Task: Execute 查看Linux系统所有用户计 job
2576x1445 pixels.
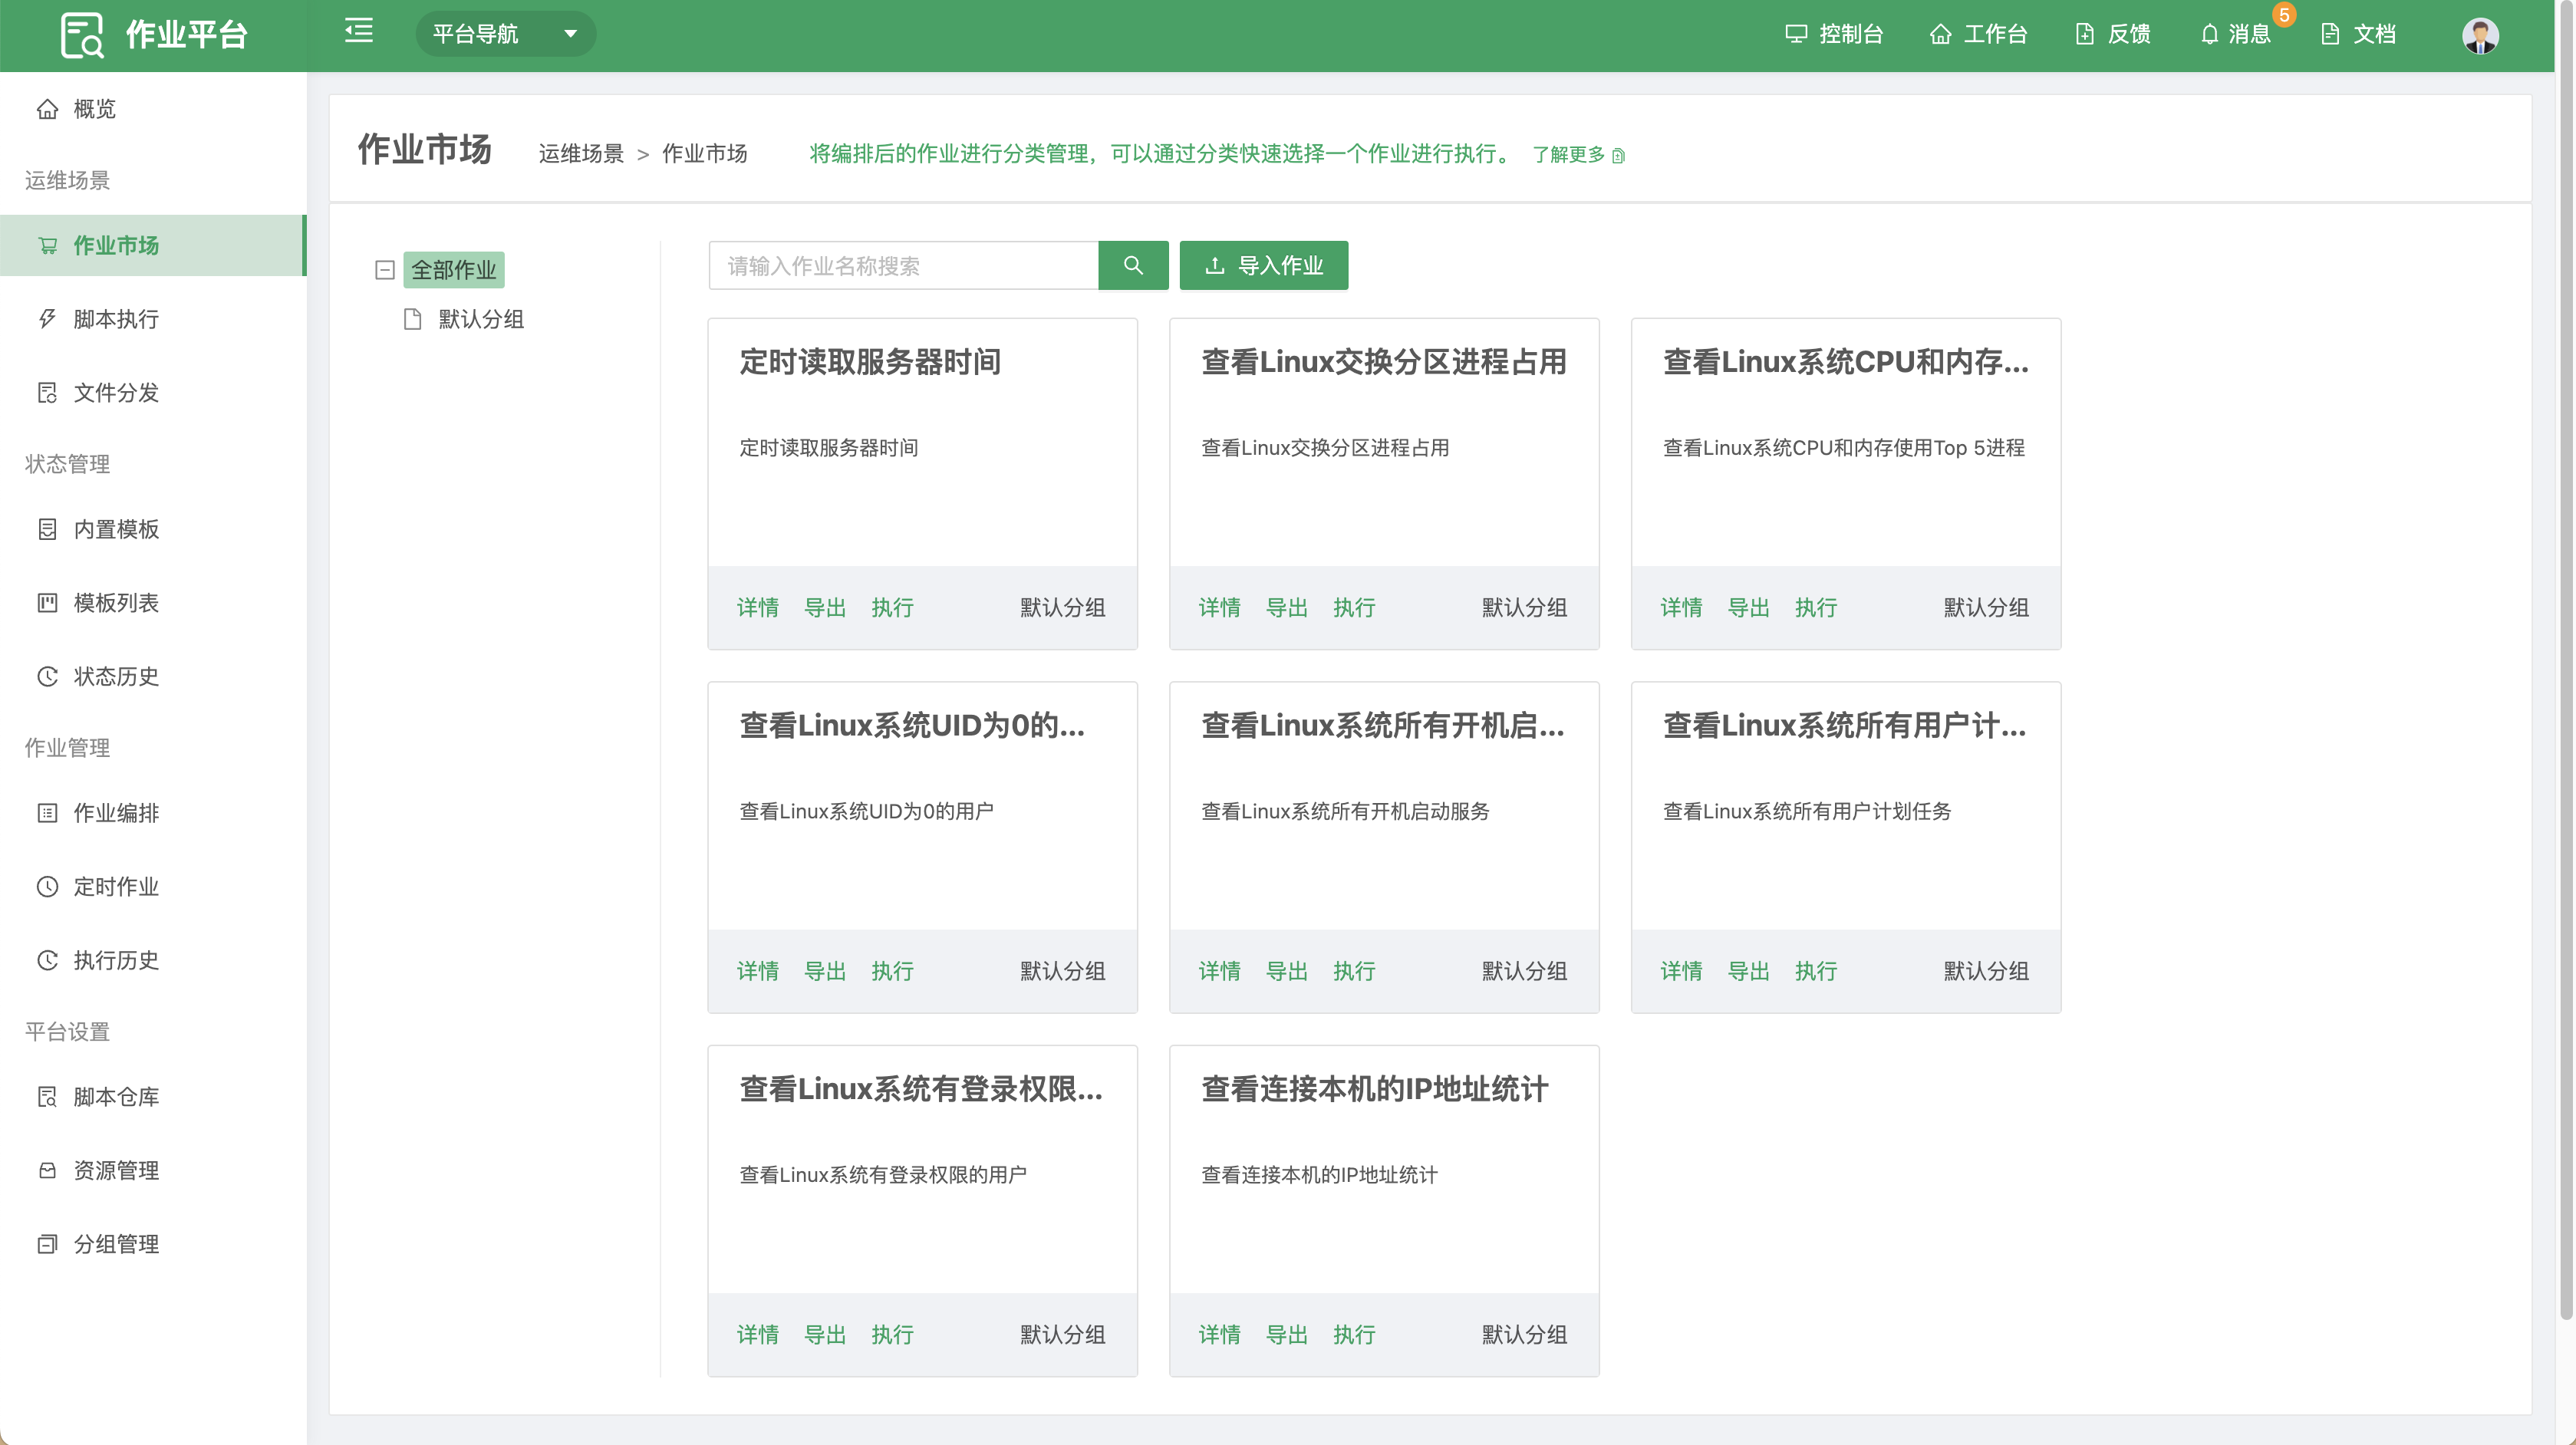Action: pos(1816,972)
